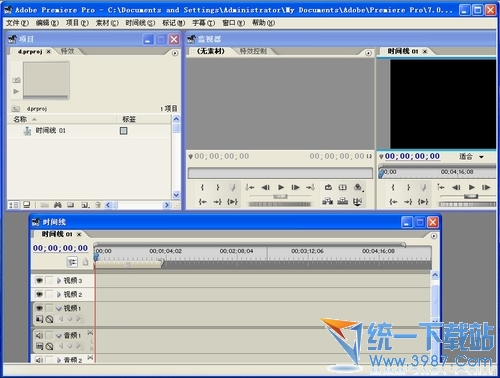Toggle lock box for 视频3 track
The height and width of the screenshot is (378, 500).
(x=49, y=281)
